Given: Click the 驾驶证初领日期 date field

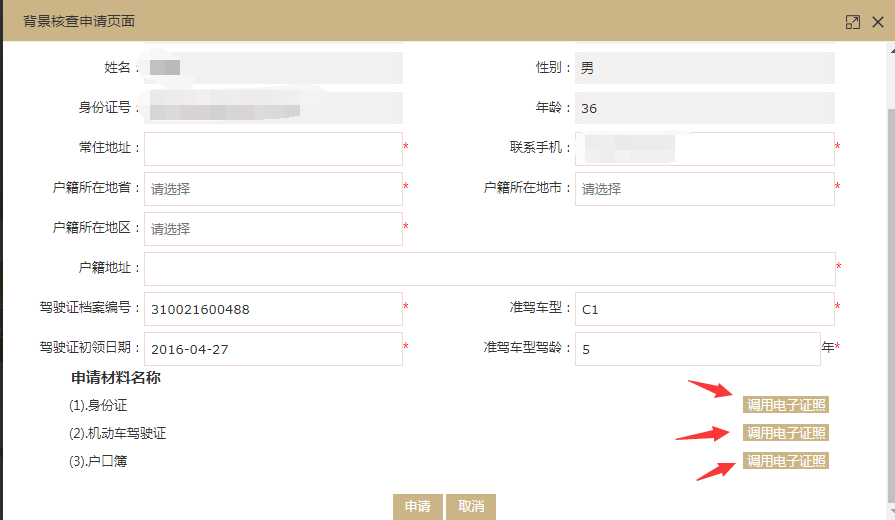Looking at the screenshot, I should click(273, 349).
